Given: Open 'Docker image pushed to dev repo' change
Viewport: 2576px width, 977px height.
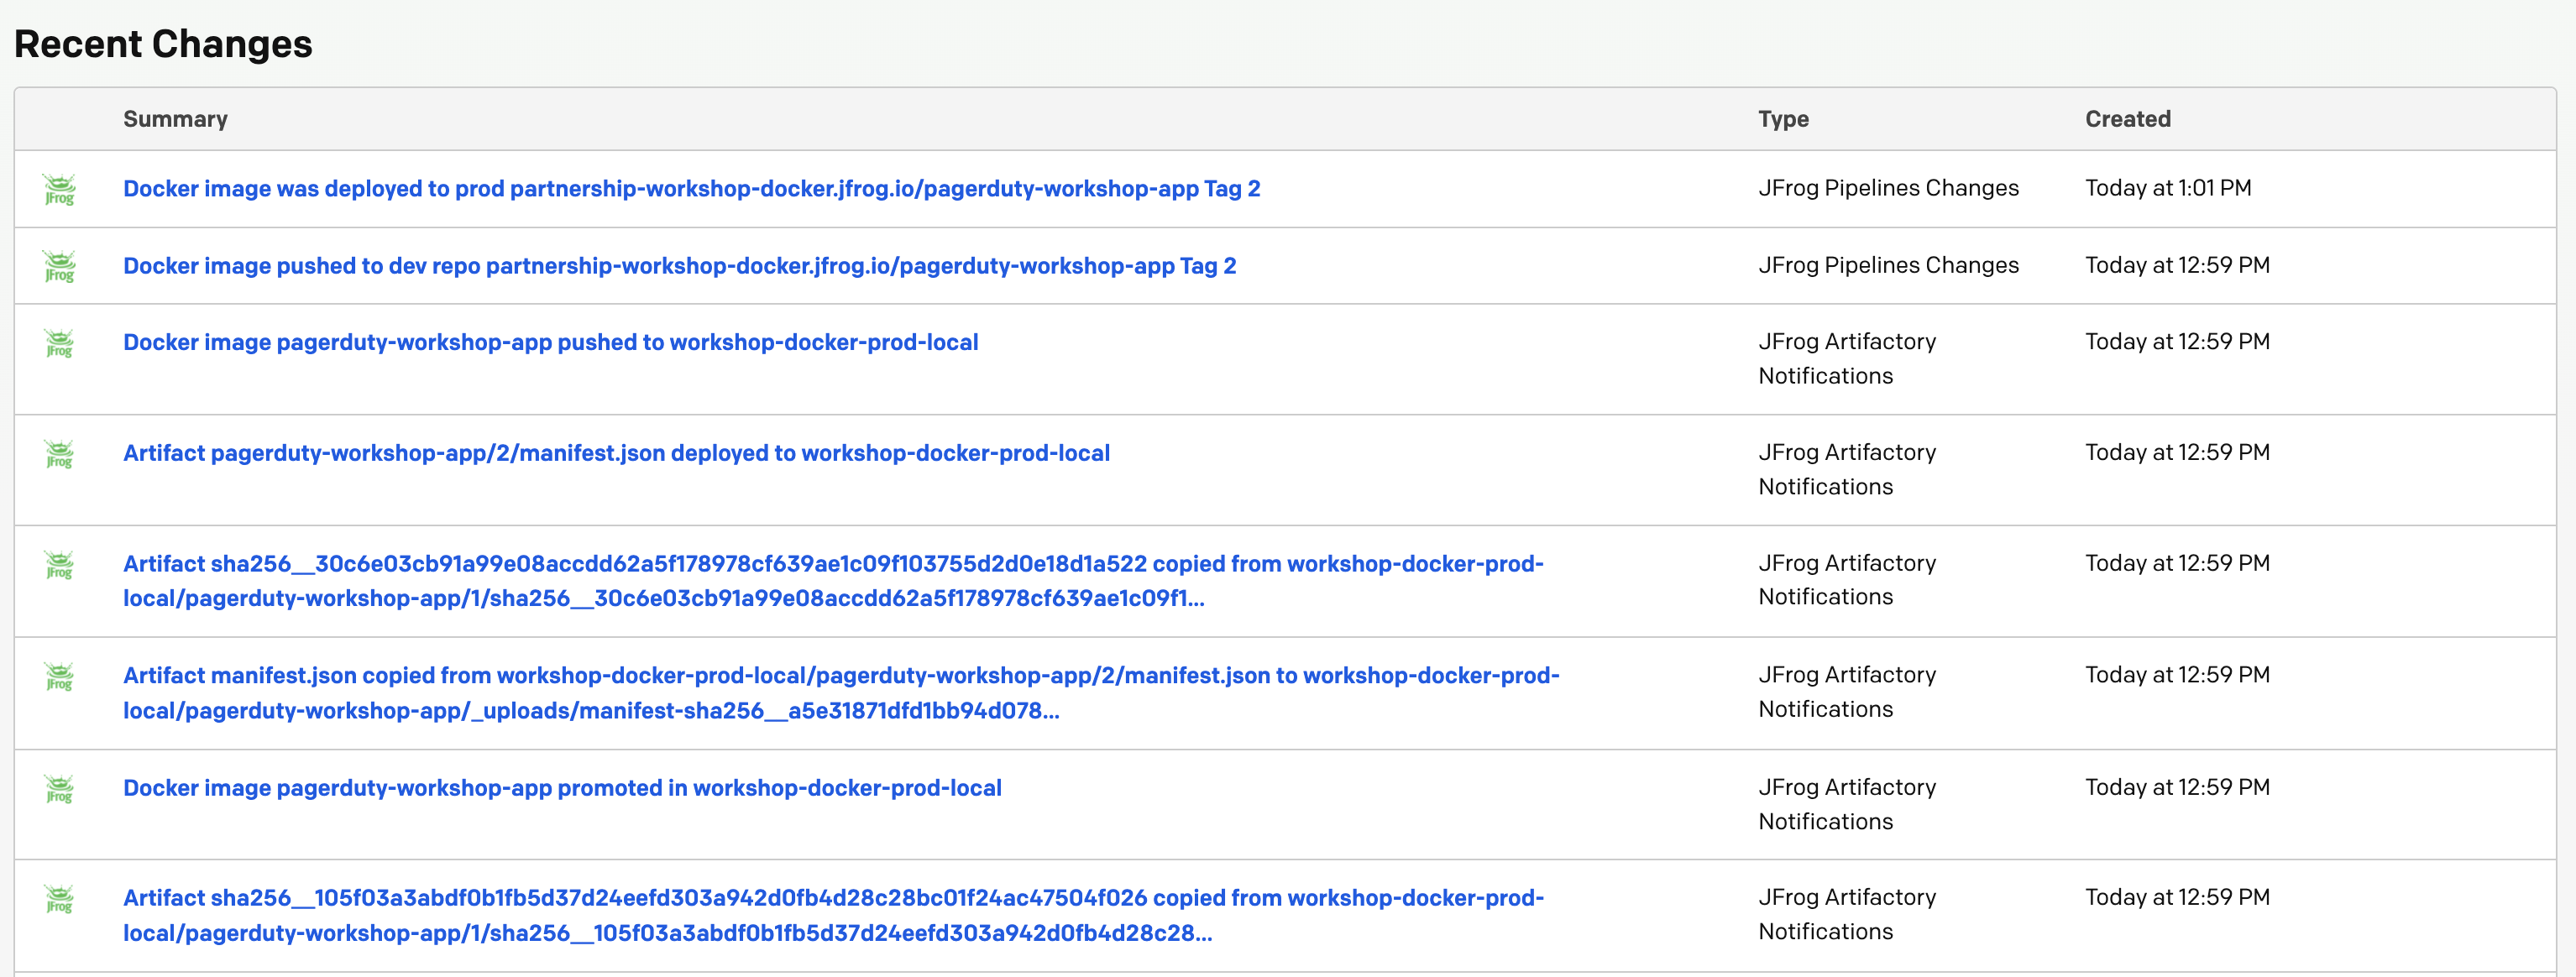Looking at the screenshot, I should (x=679, y=266).
